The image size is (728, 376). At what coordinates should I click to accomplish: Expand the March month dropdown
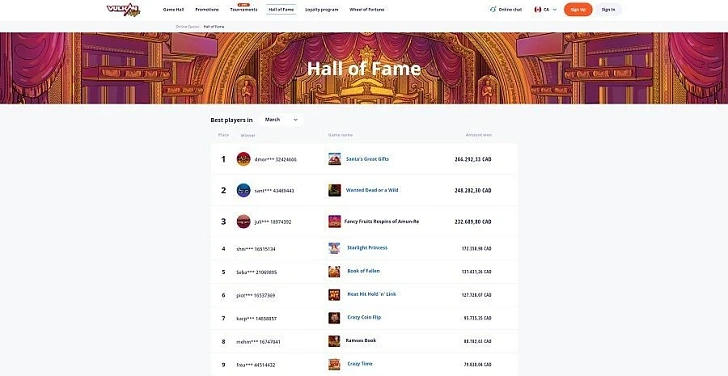click(x=281, y=120)
